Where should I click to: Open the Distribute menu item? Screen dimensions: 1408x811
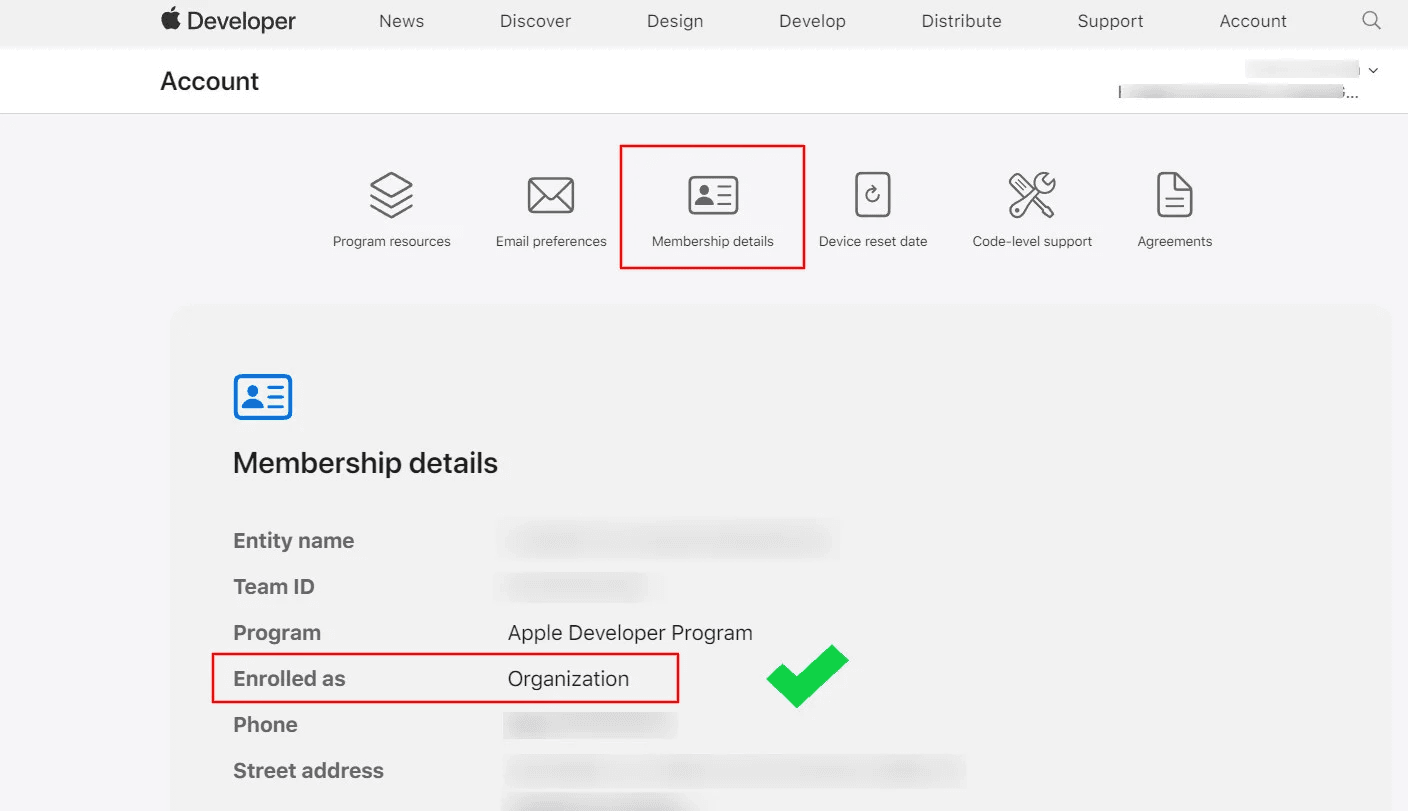click(x=961, y=21)
